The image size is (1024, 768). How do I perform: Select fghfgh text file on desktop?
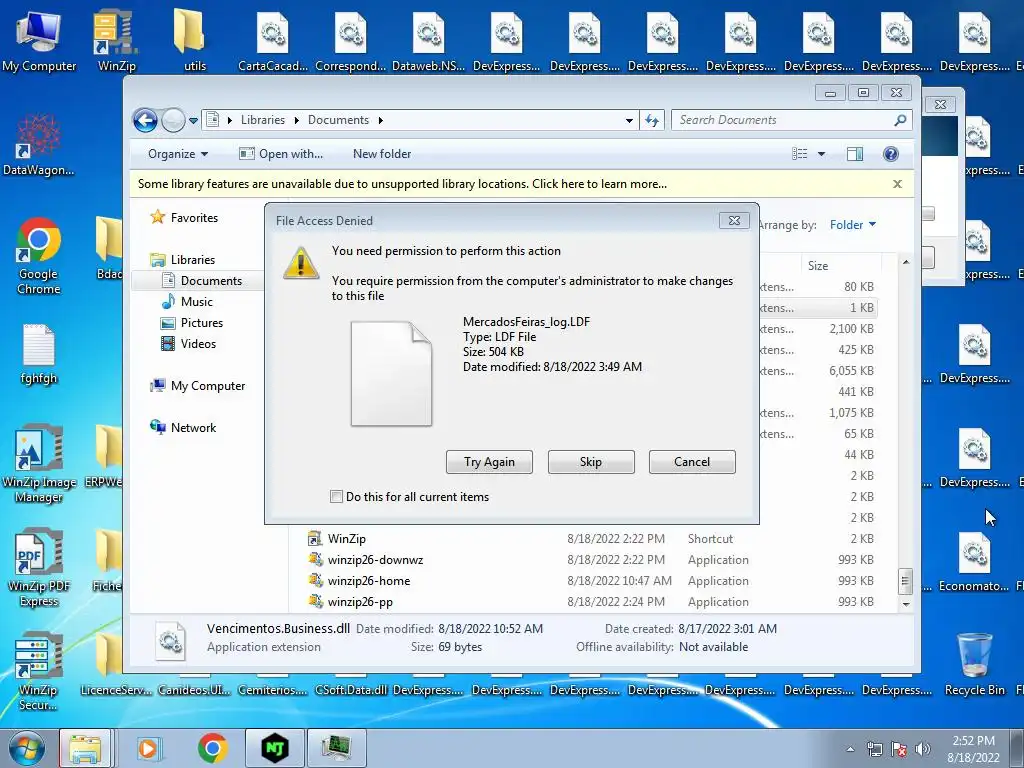(39, 354)
